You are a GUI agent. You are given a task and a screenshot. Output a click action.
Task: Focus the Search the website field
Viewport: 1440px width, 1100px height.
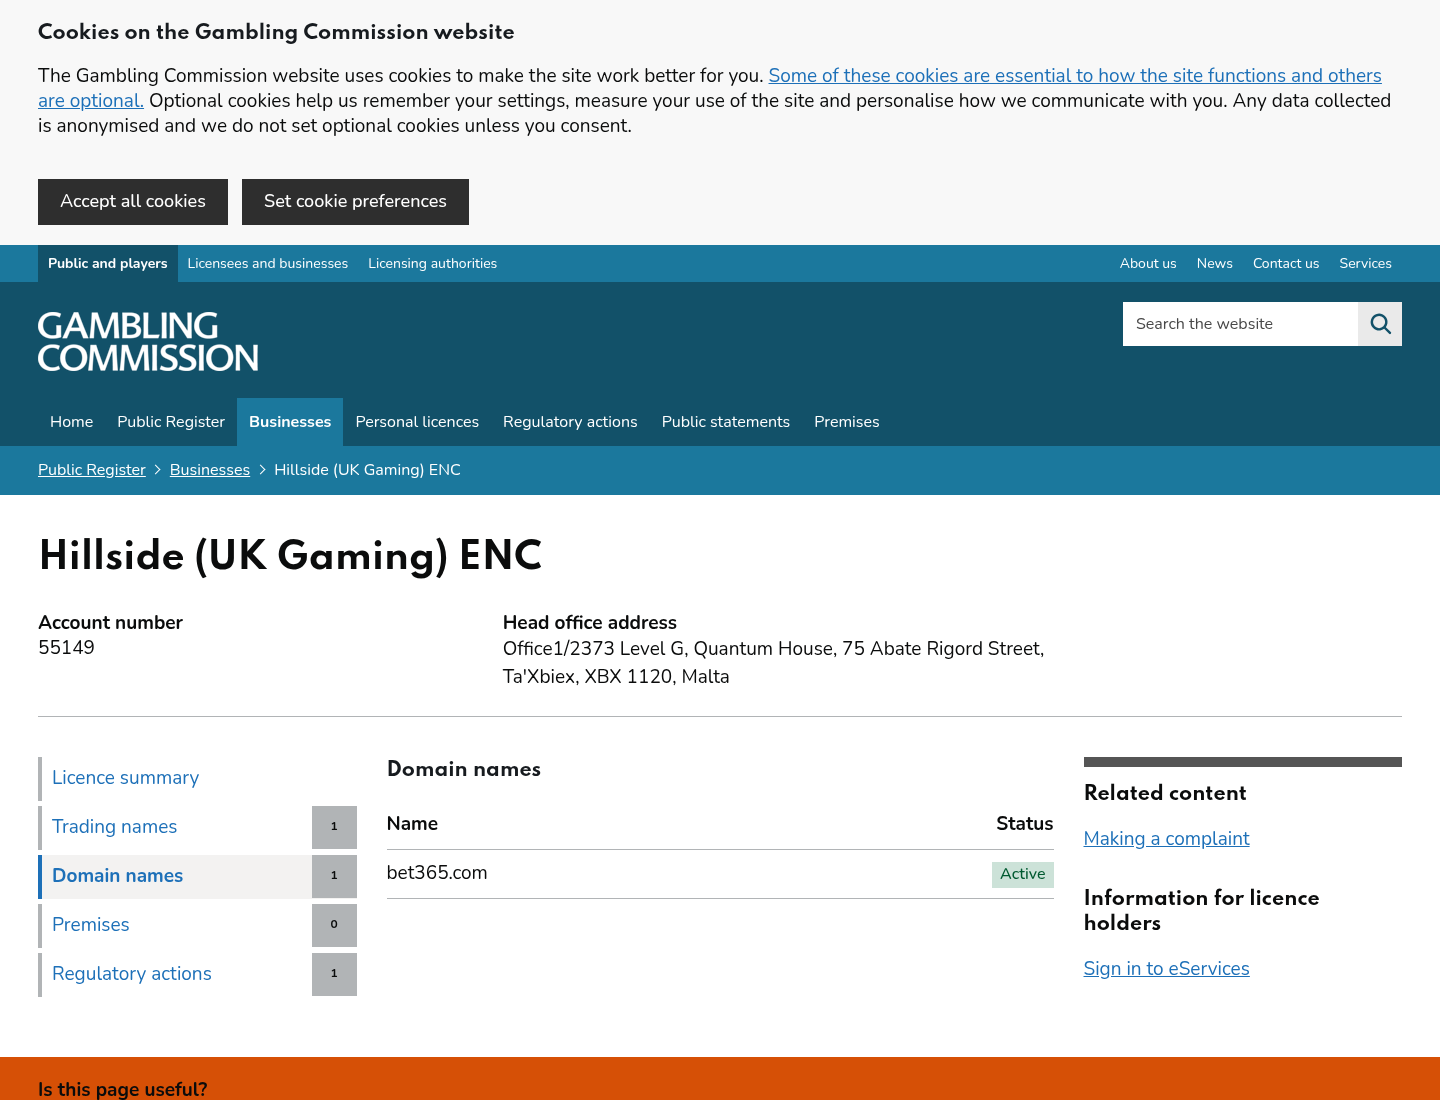[1240, 324]
